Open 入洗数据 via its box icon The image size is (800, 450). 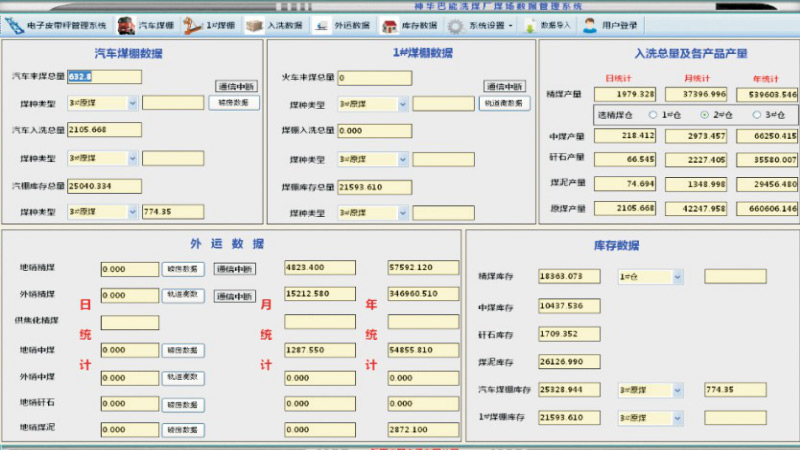(x=255, y=25)
